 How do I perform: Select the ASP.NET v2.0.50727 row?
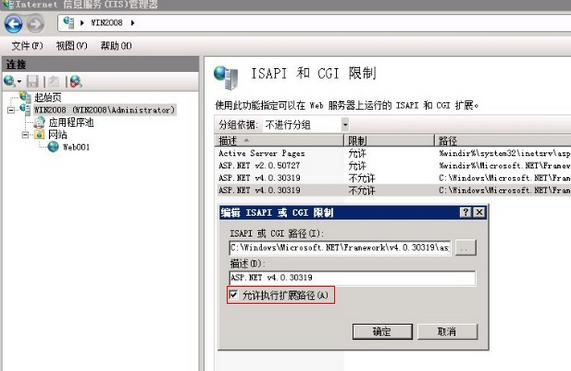(393, 166)
